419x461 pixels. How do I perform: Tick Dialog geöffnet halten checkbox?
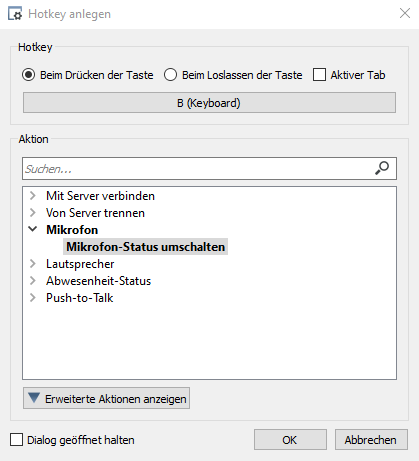pyautogui.click(x=16, y=440)
